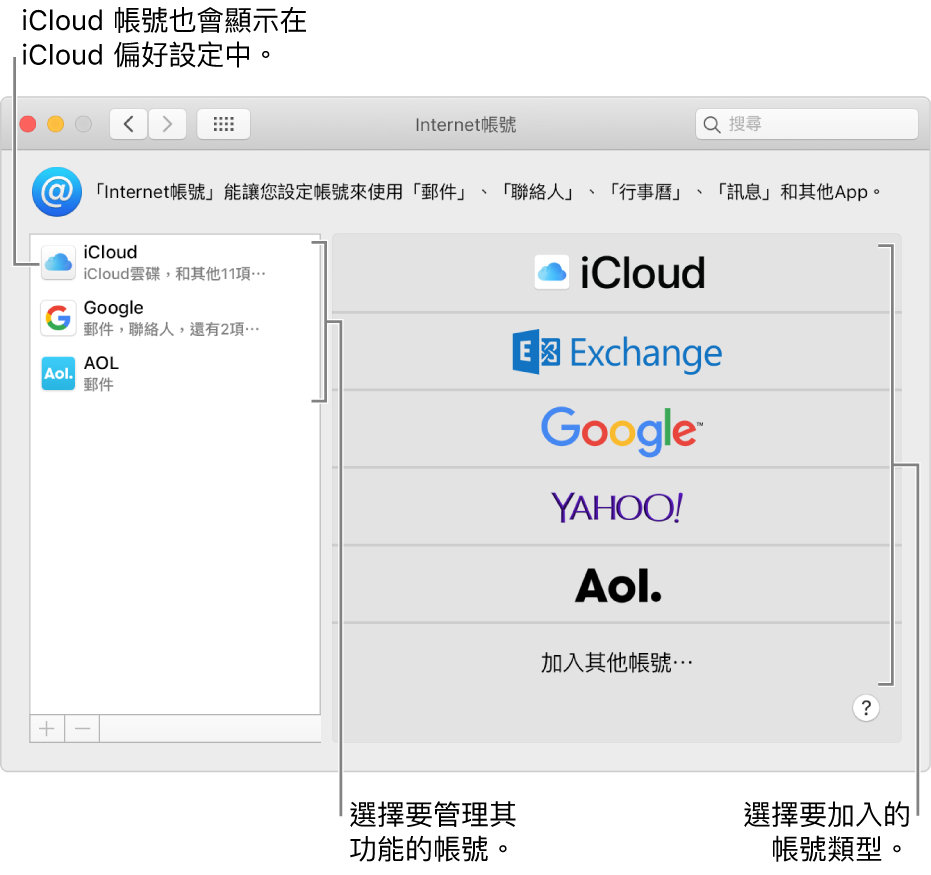Select the AOL account in the list
This screenshot has height=875, width=931.
[x=175, y=373]
